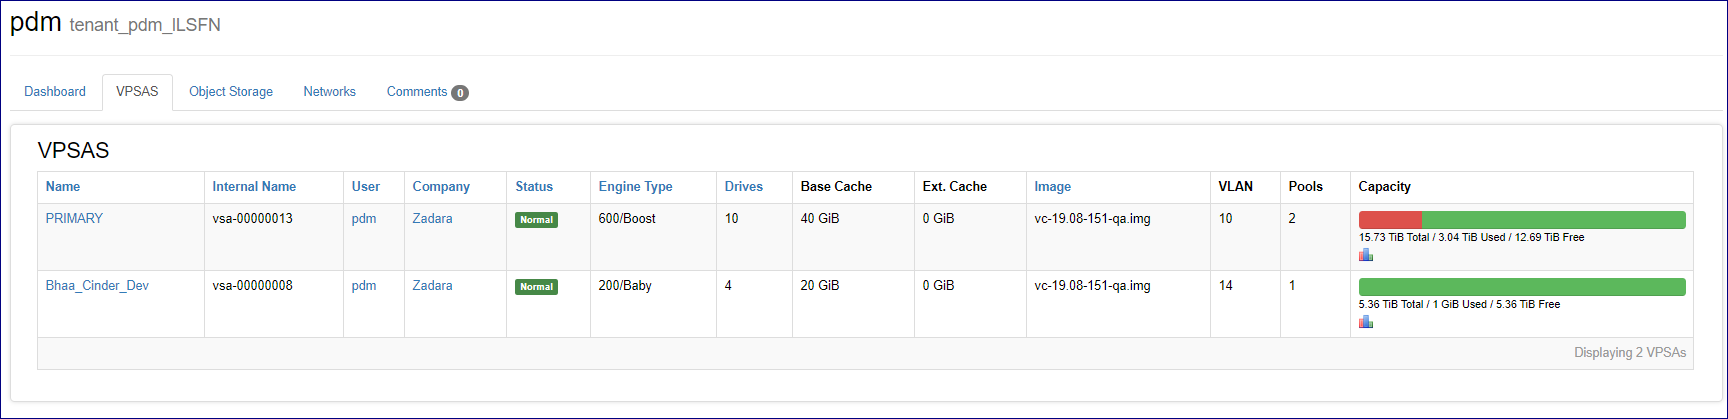Sort by the Status column header
This screenshot has width=1728, height=419.
pos(534,187)
